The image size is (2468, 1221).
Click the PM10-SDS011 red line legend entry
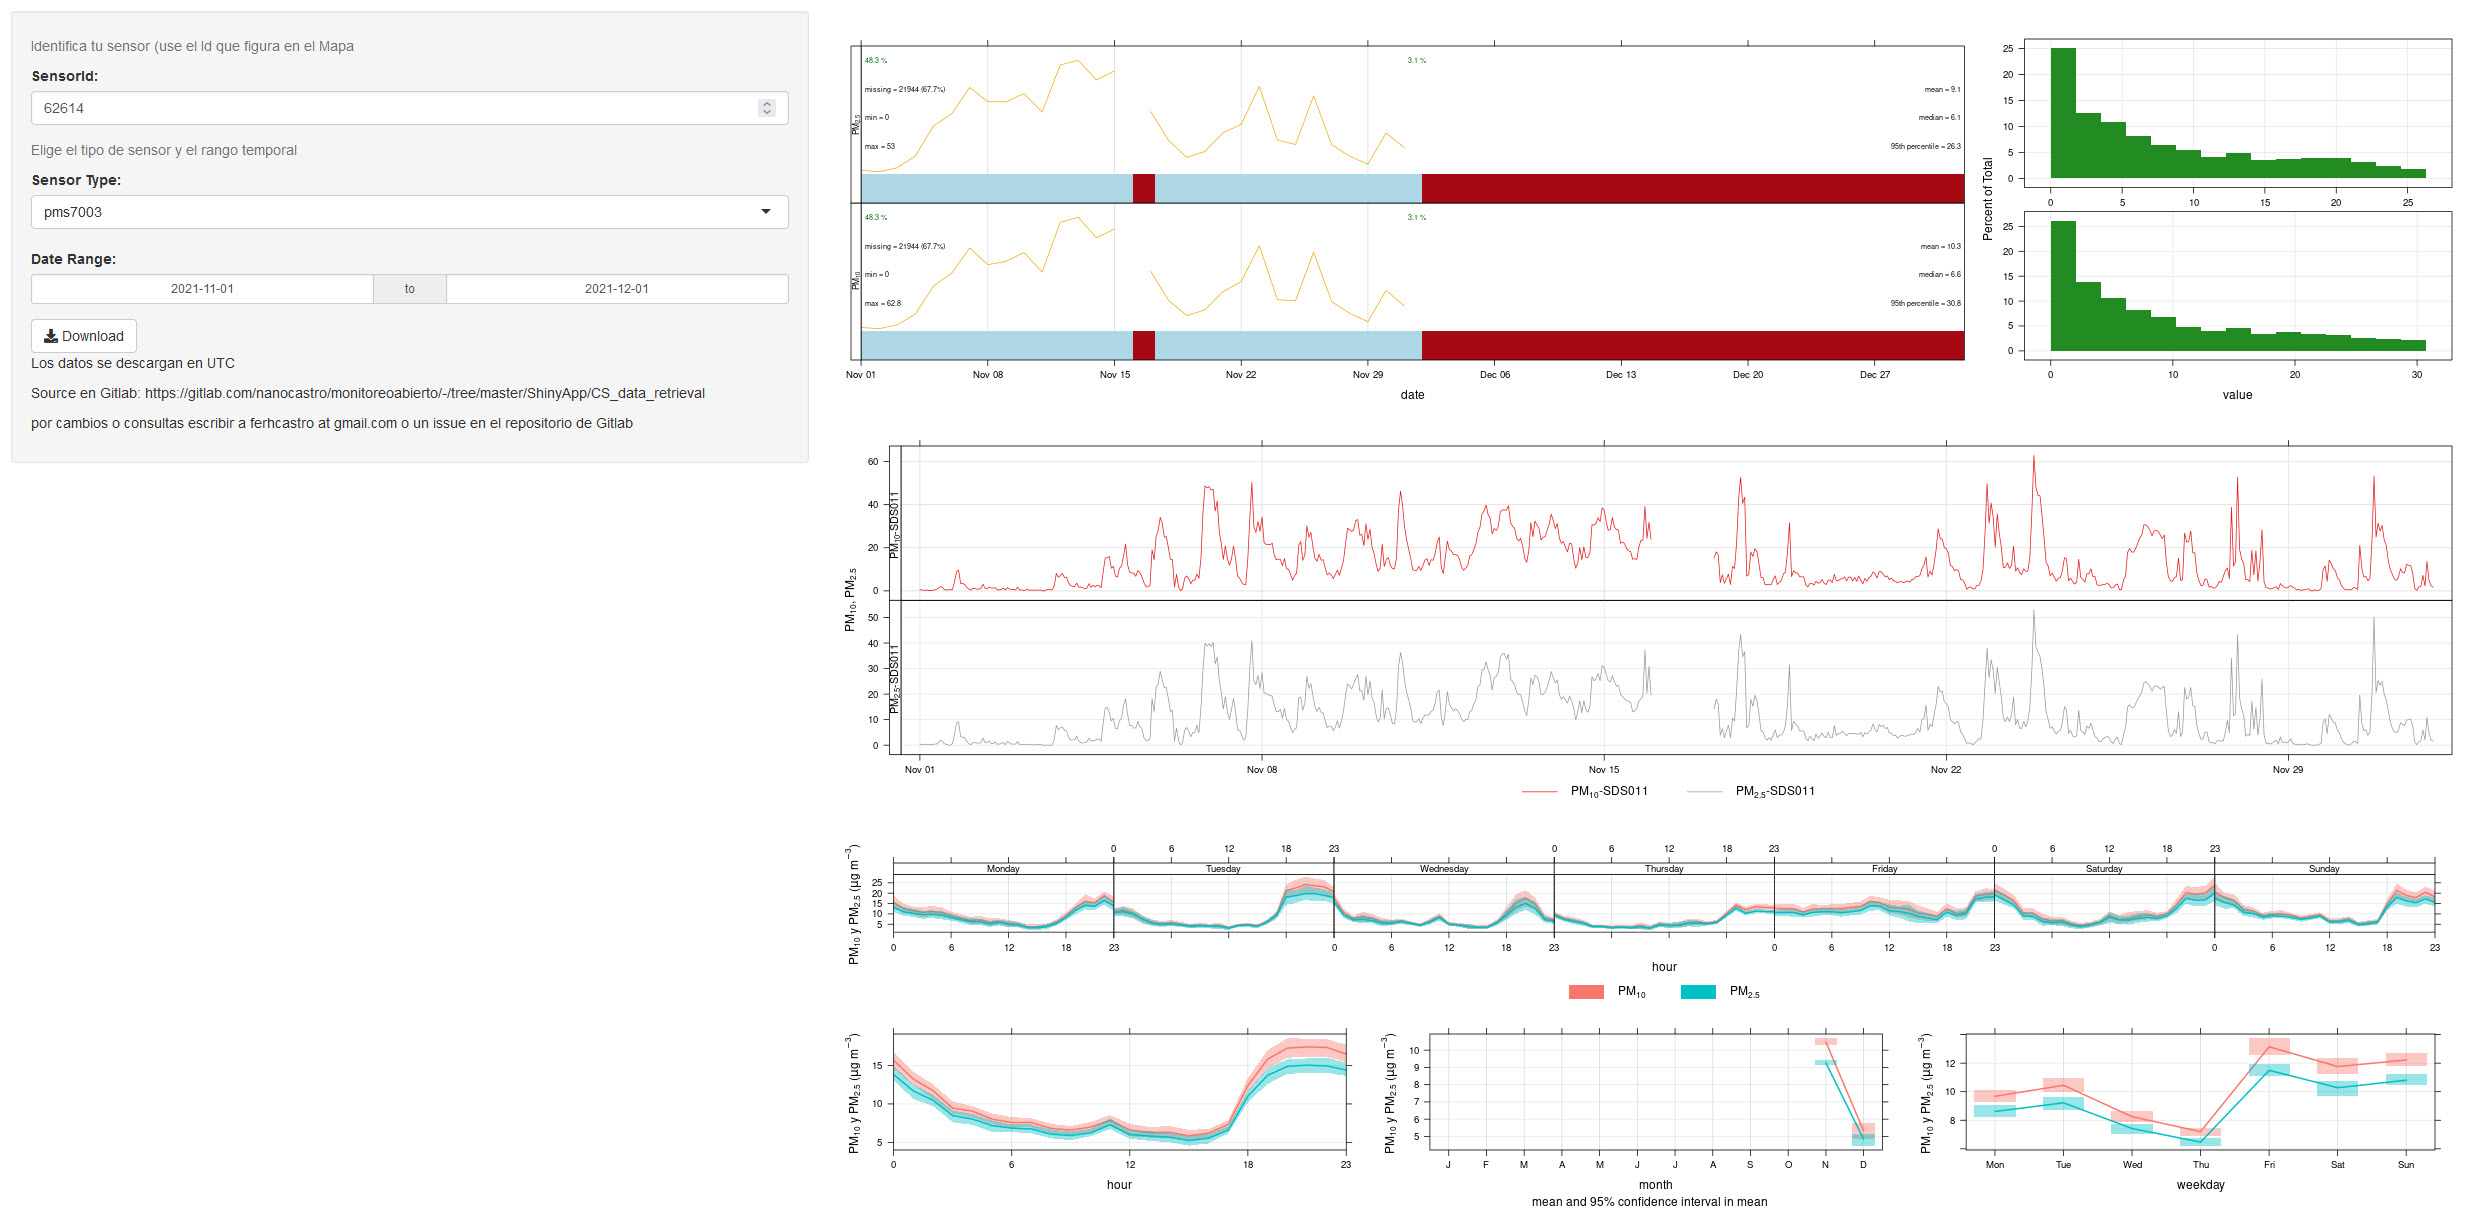(x=1585, y=791)
